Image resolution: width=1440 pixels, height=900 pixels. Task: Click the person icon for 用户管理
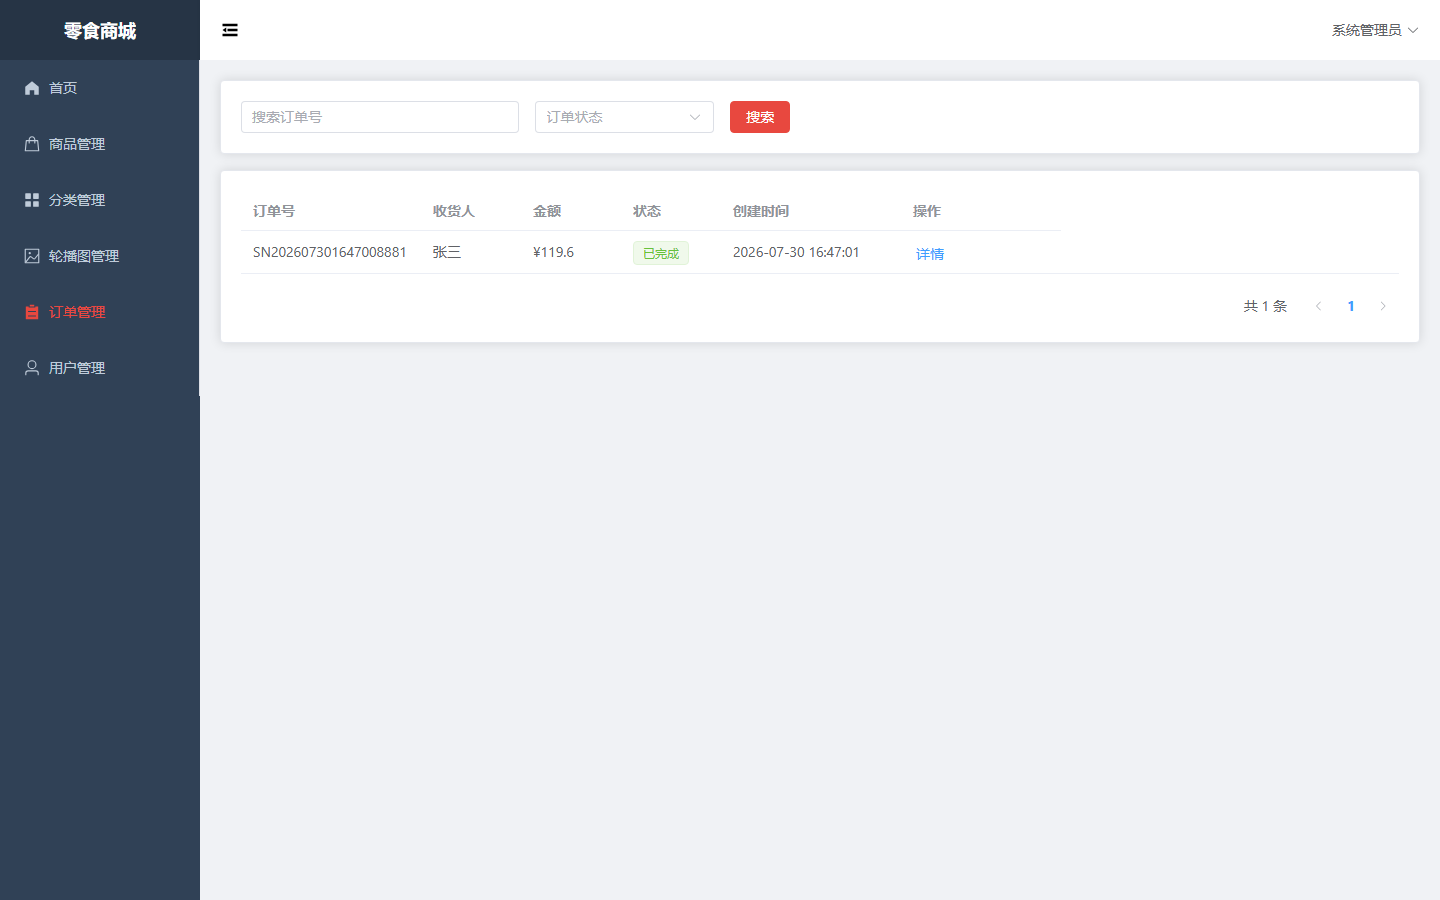tap(32, 368)
